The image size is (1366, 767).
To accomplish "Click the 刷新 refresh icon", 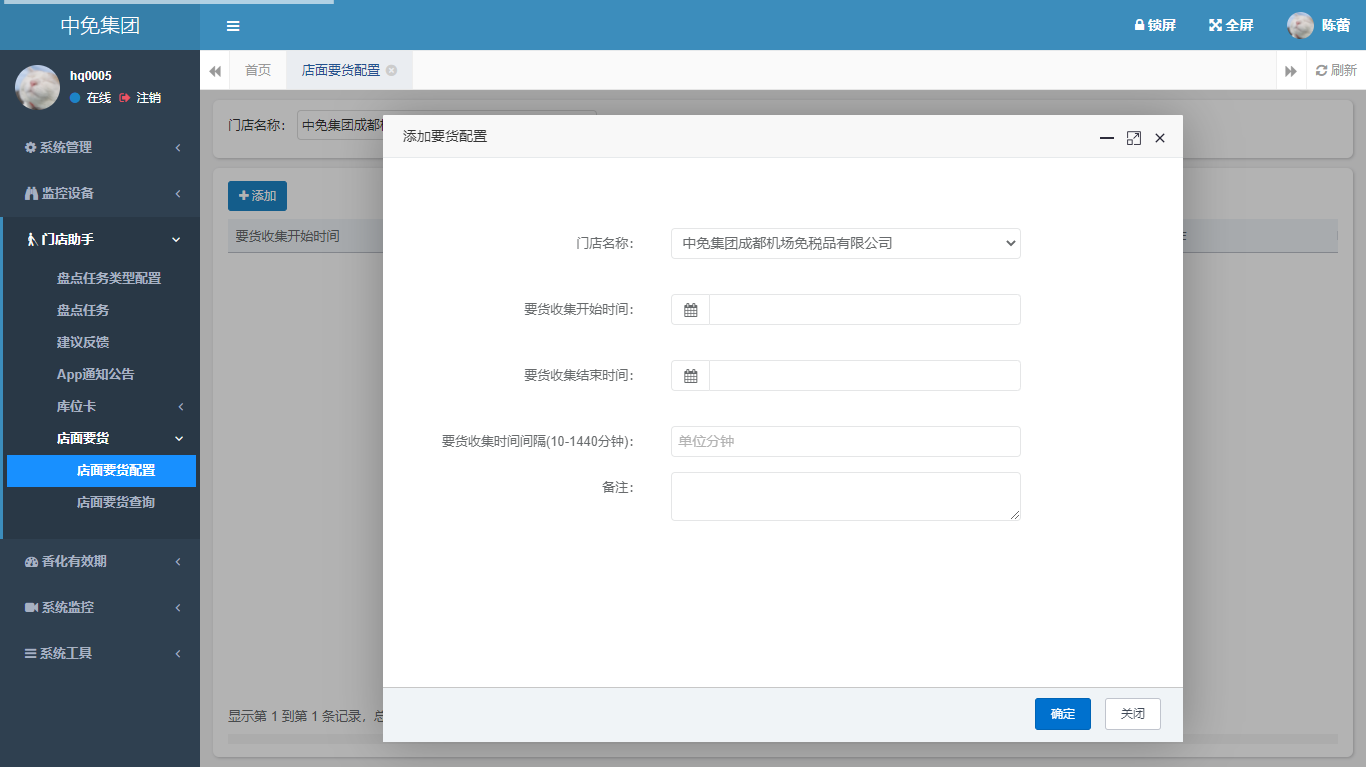I will pyautogui.click(x=1322, y=70).
